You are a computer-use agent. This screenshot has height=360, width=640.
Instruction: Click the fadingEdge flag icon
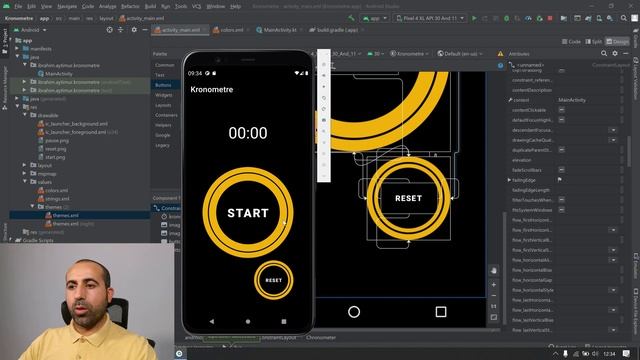coord(560,180)
